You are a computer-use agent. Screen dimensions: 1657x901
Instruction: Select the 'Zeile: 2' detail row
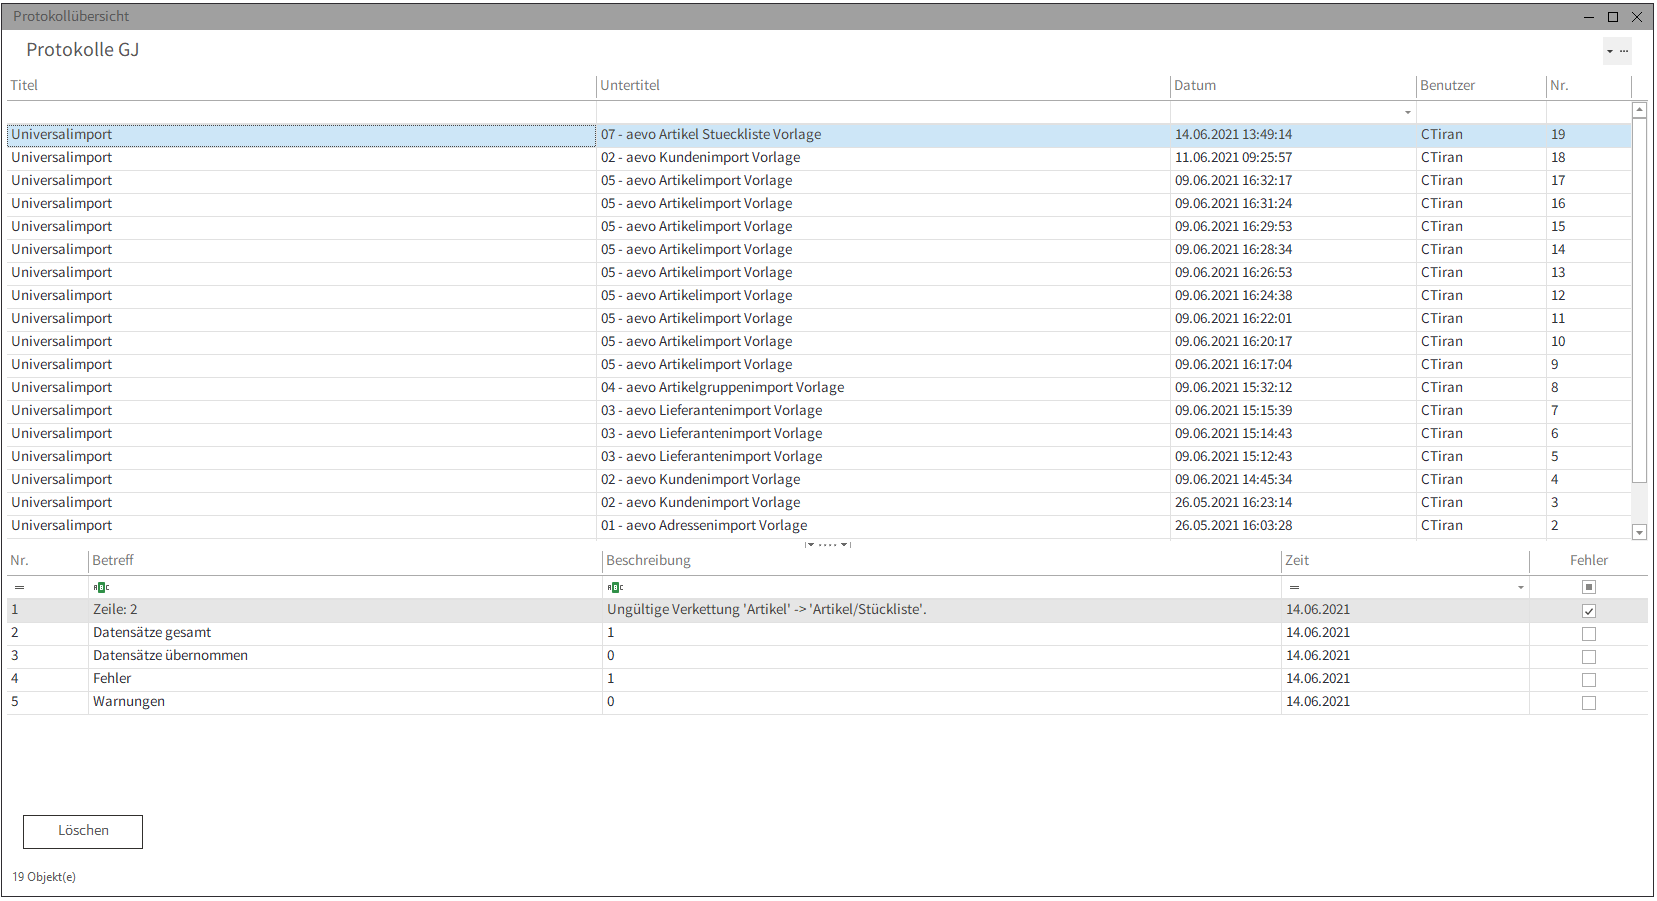(827, 610)
